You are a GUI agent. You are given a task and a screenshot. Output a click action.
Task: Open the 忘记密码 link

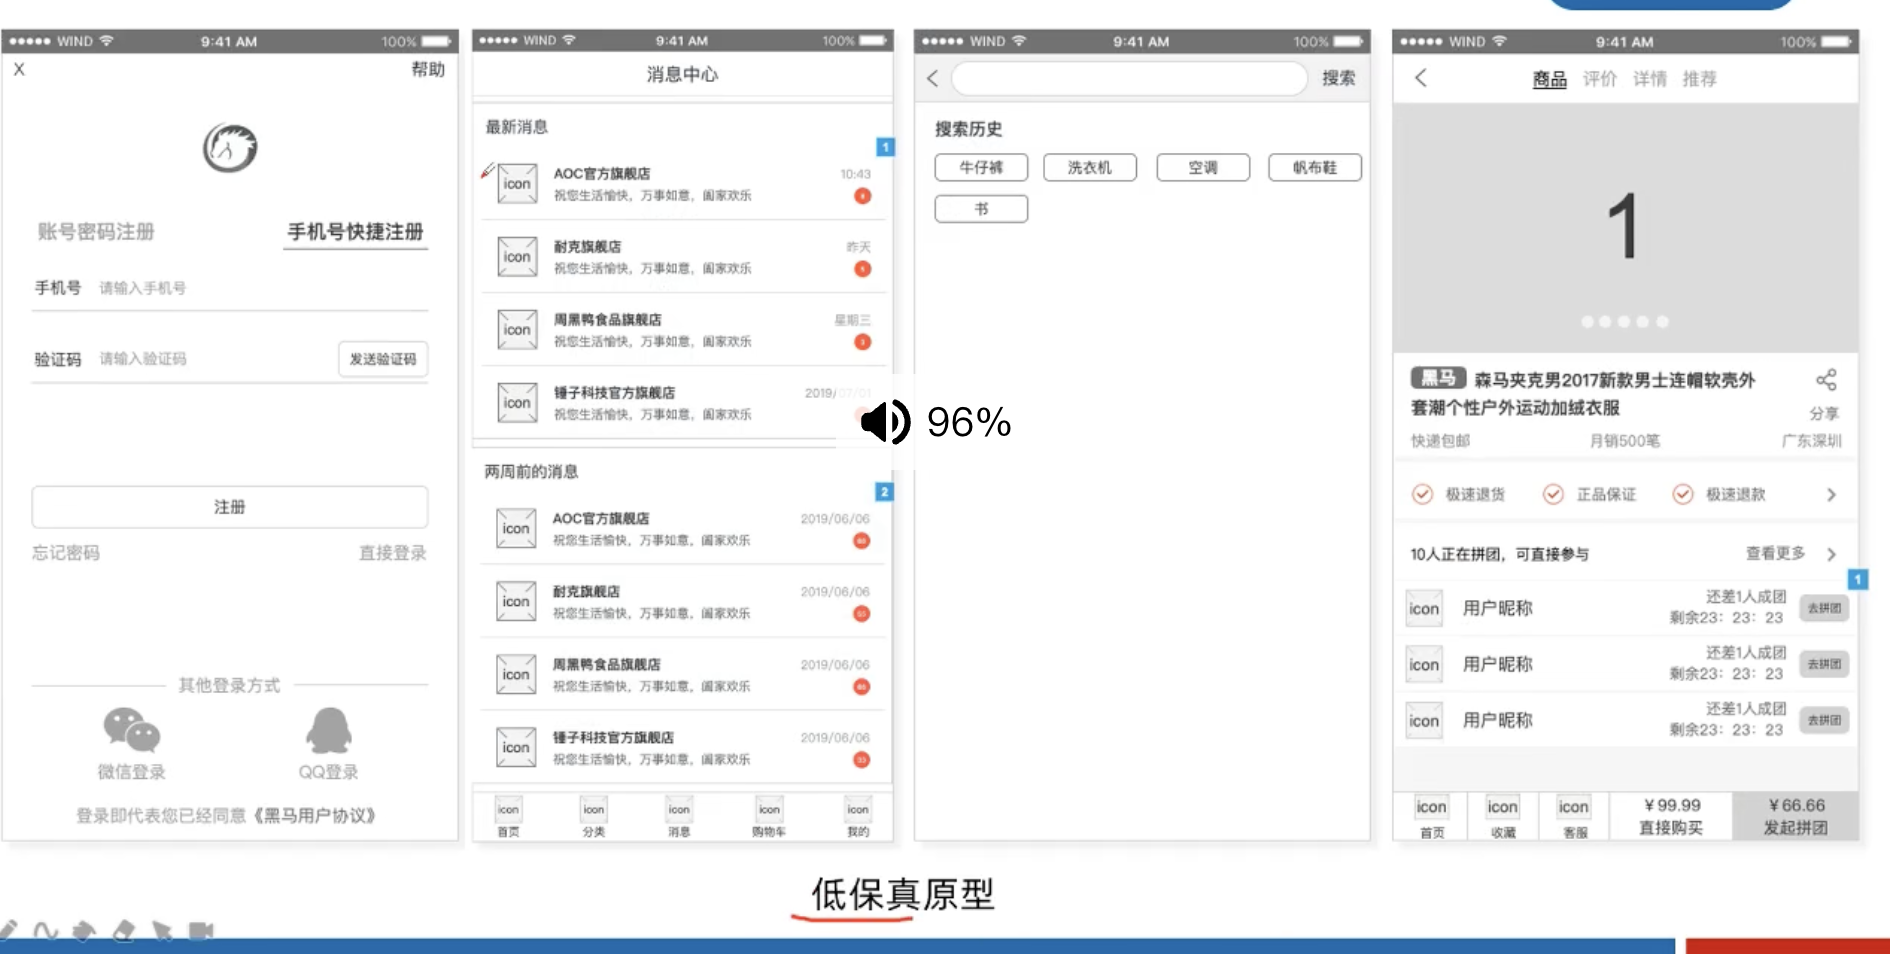coord(66,553)
